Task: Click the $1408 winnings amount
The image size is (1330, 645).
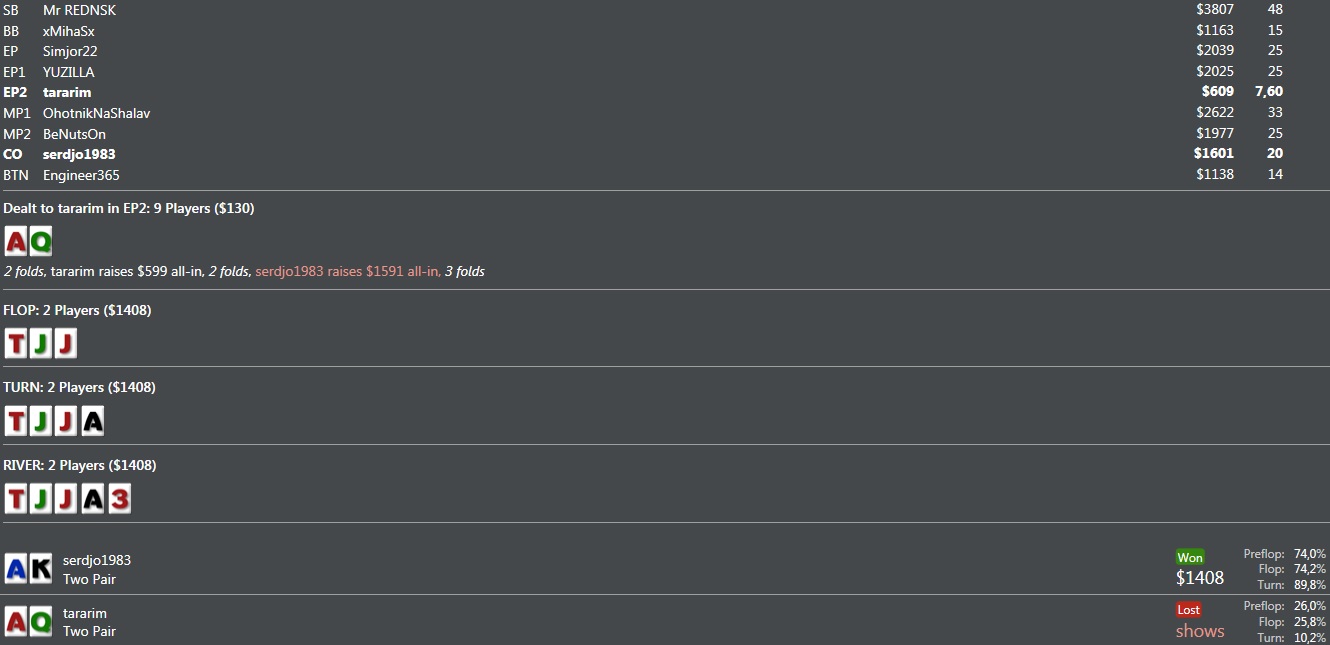Action: (1200, 577)
